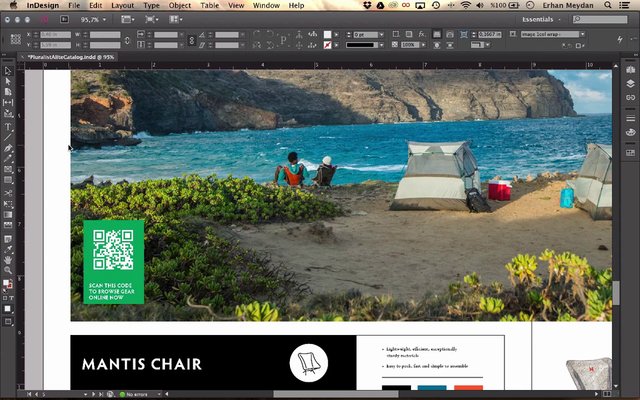
Task: Open the Window menu
Action: [266, 5]
